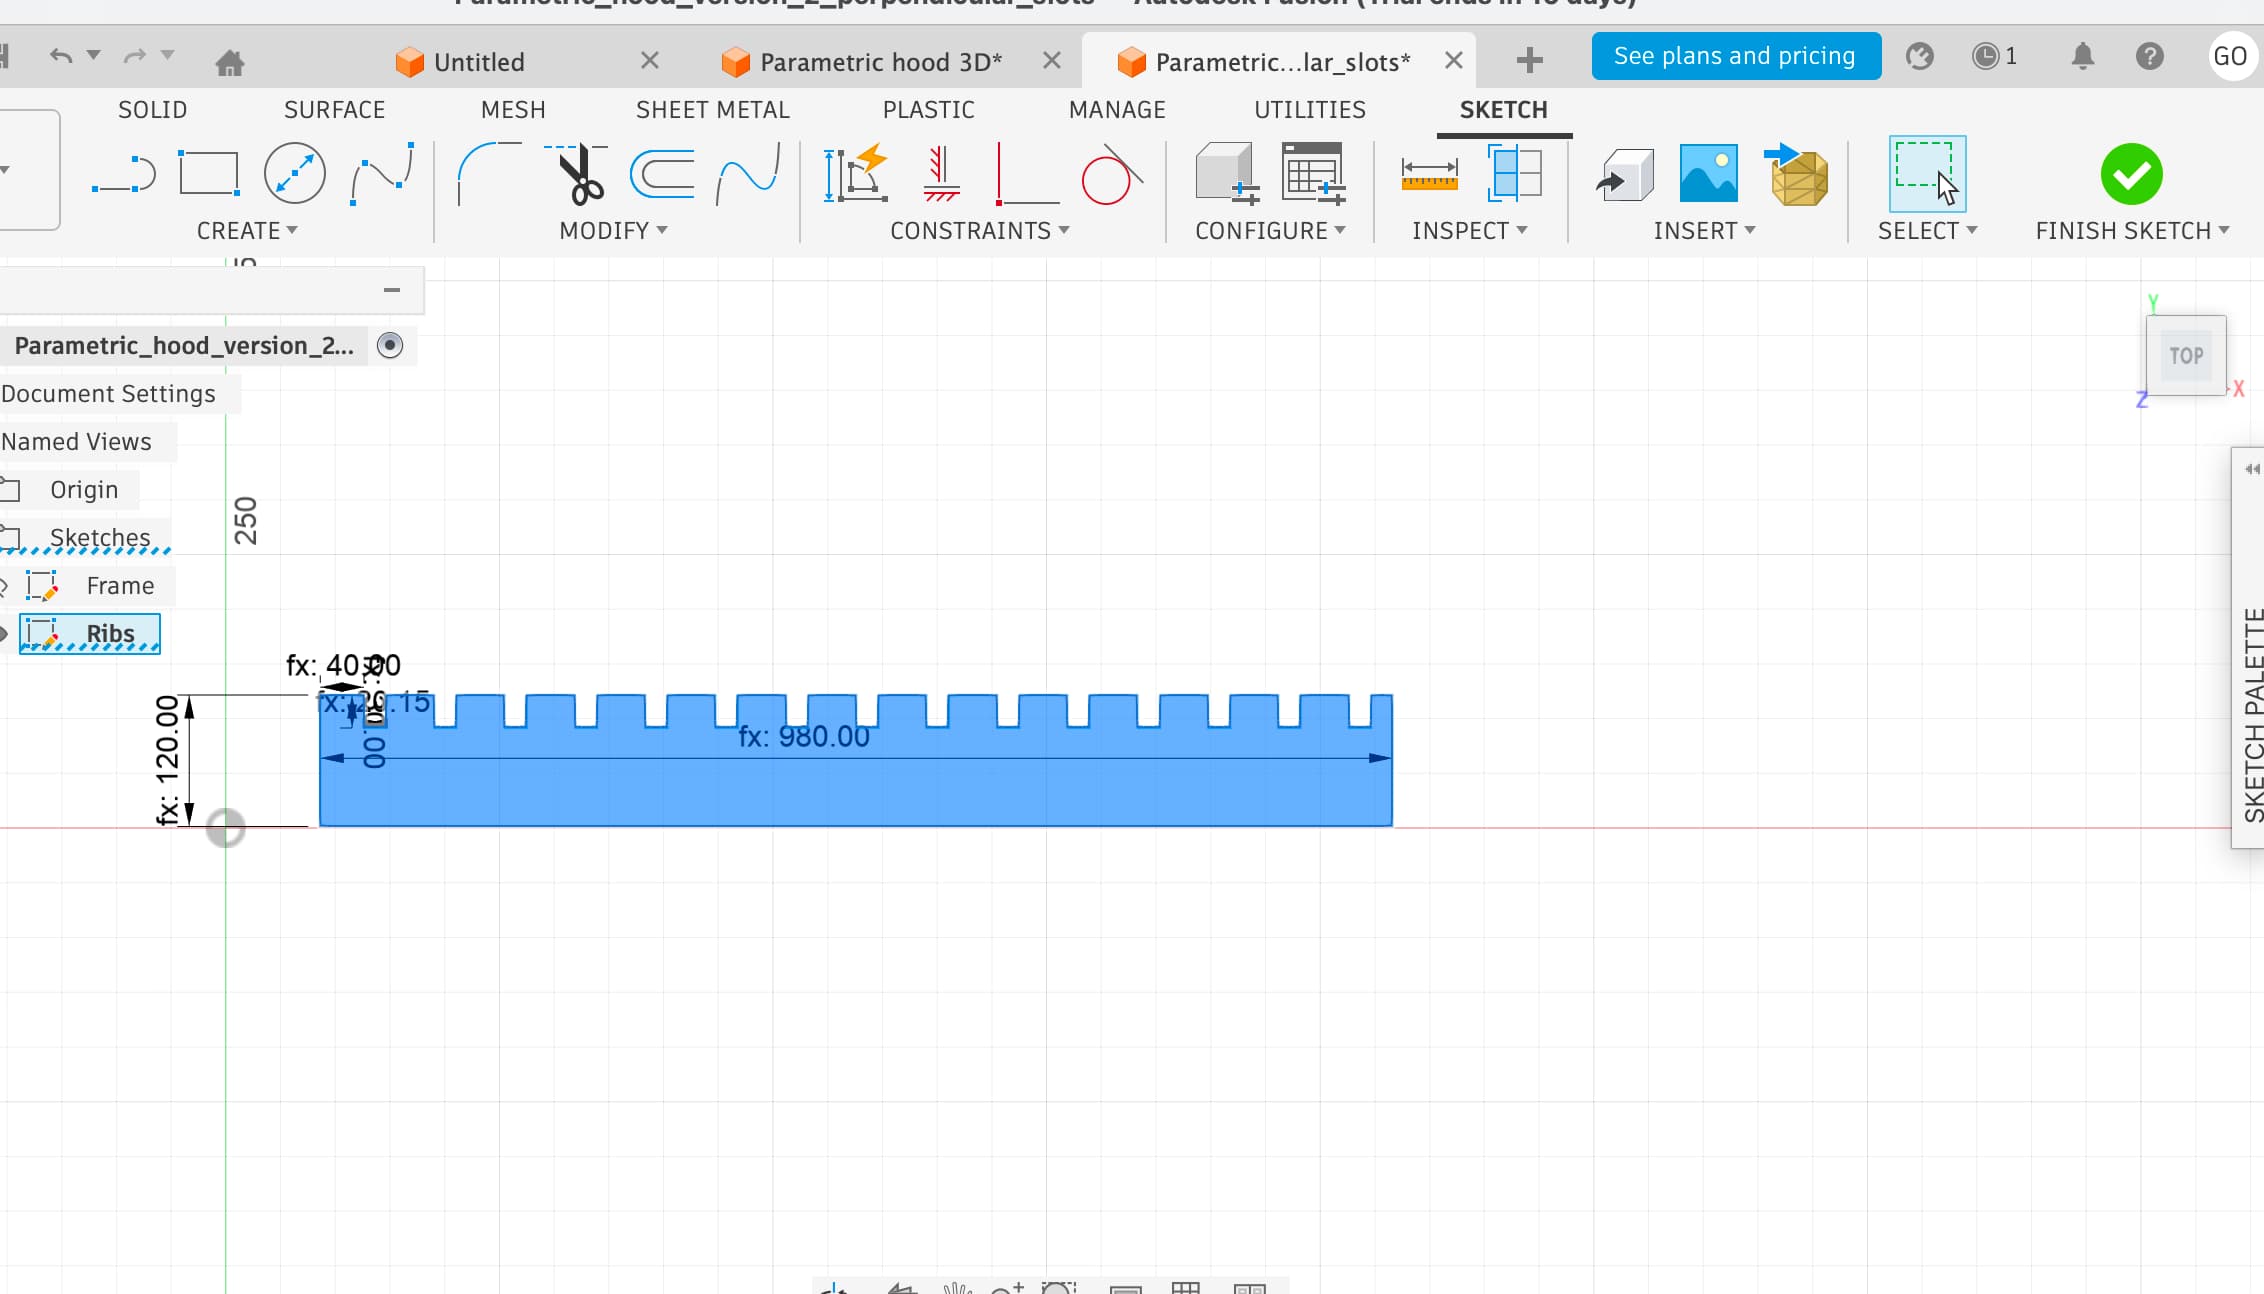Activate the Fillet tool
Viewport: 2264px width, 1294px height.
pos(487,174)
